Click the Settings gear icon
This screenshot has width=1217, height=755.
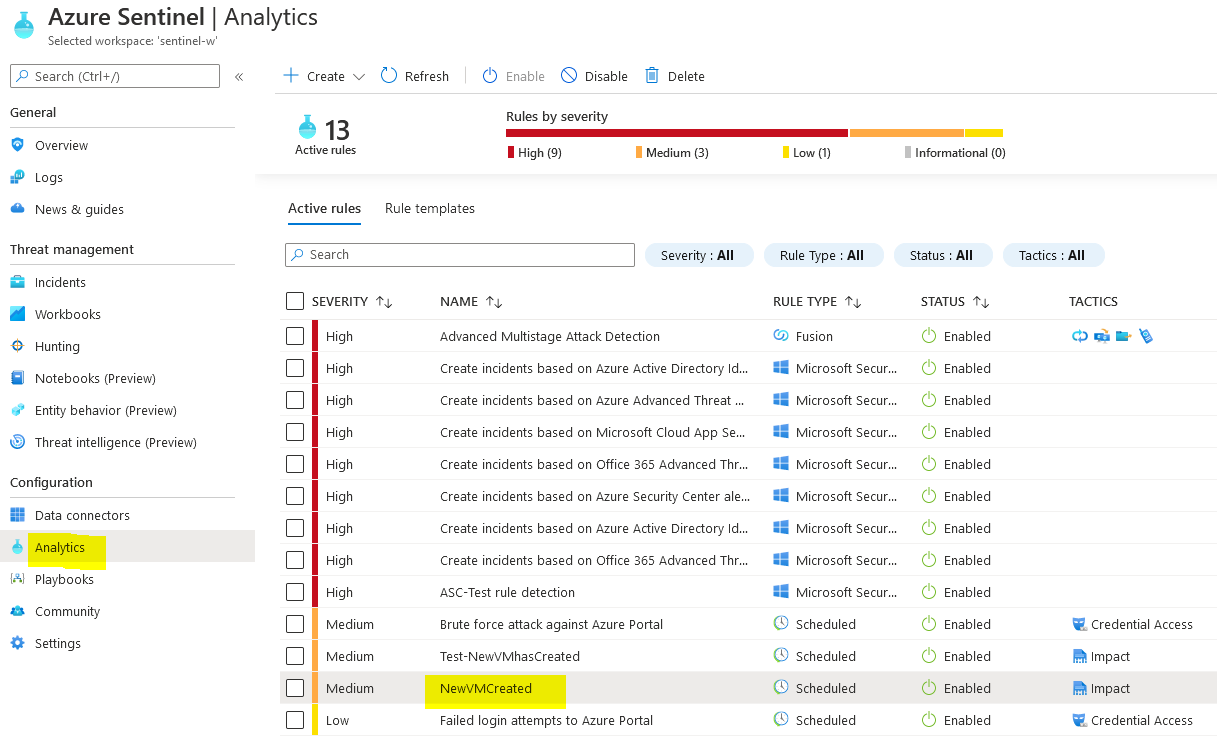pos(17,643)
